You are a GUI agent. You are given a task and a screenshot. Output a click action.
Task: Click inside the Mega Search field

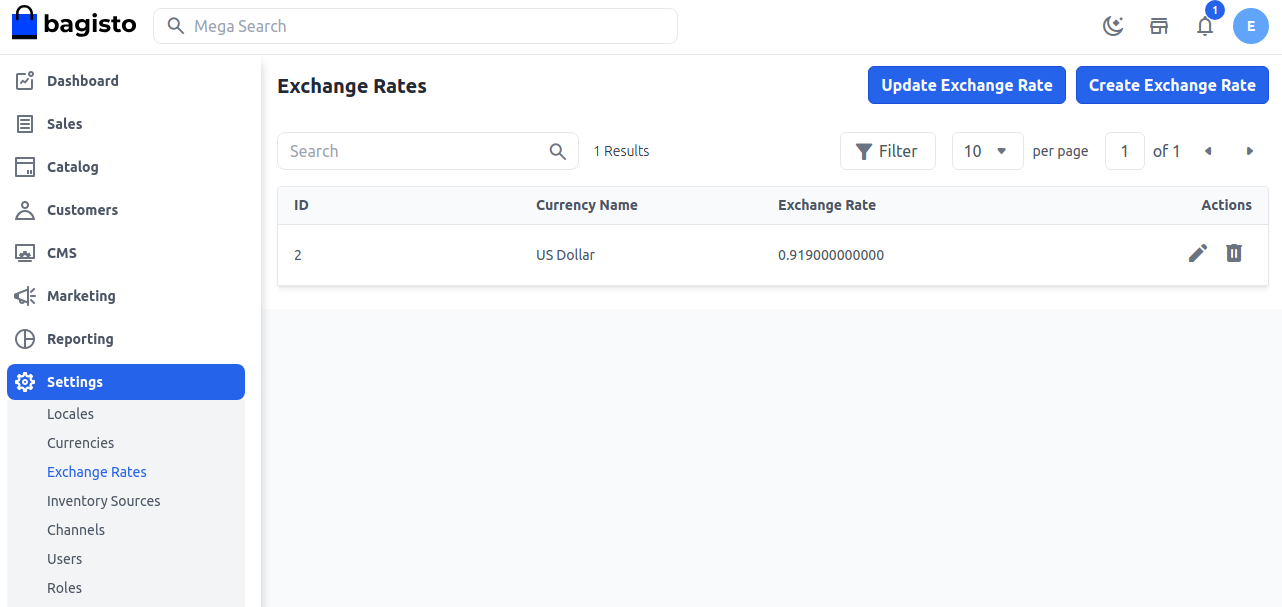415,26
